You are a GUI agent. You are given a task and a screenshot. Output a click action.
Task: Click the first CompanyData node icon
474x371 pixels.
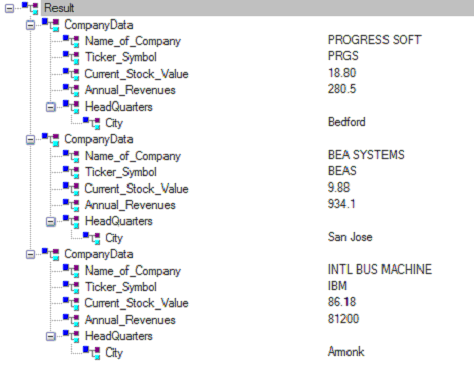(51, 25)
